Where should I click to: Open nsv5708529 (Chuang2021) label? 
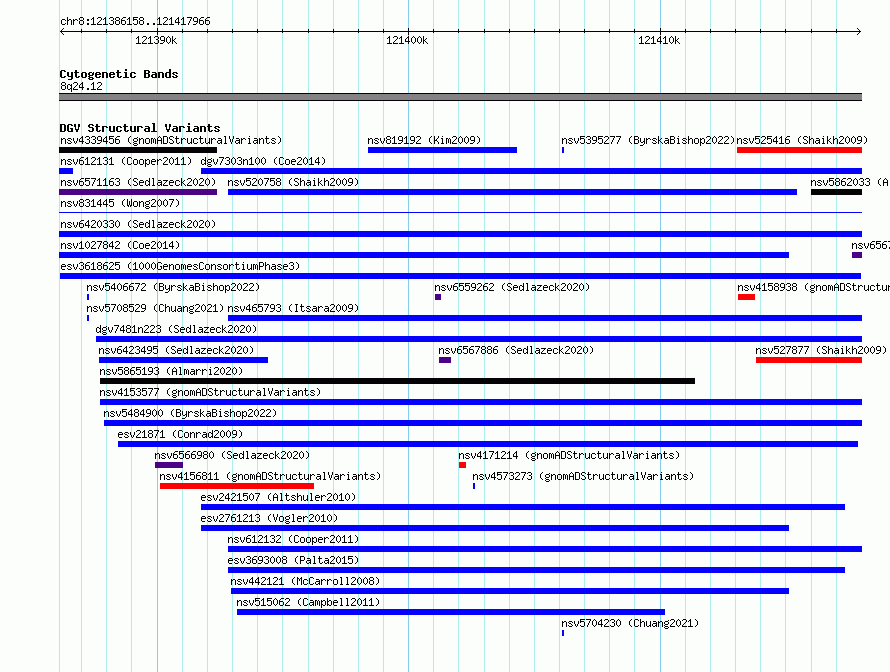[x=155, y=308]
